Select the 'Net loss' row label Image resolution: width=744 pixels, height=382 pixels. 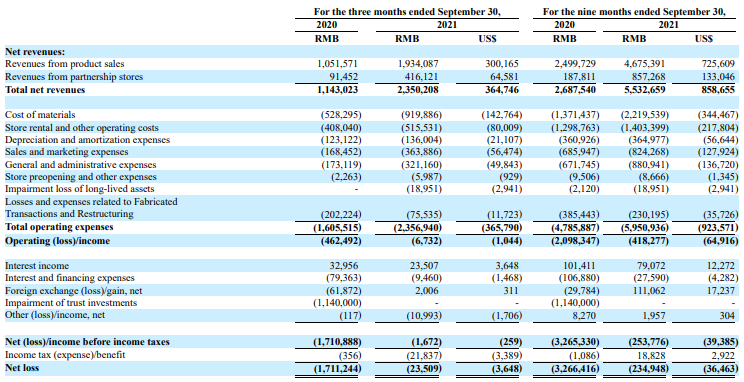(x=22, y=368)
